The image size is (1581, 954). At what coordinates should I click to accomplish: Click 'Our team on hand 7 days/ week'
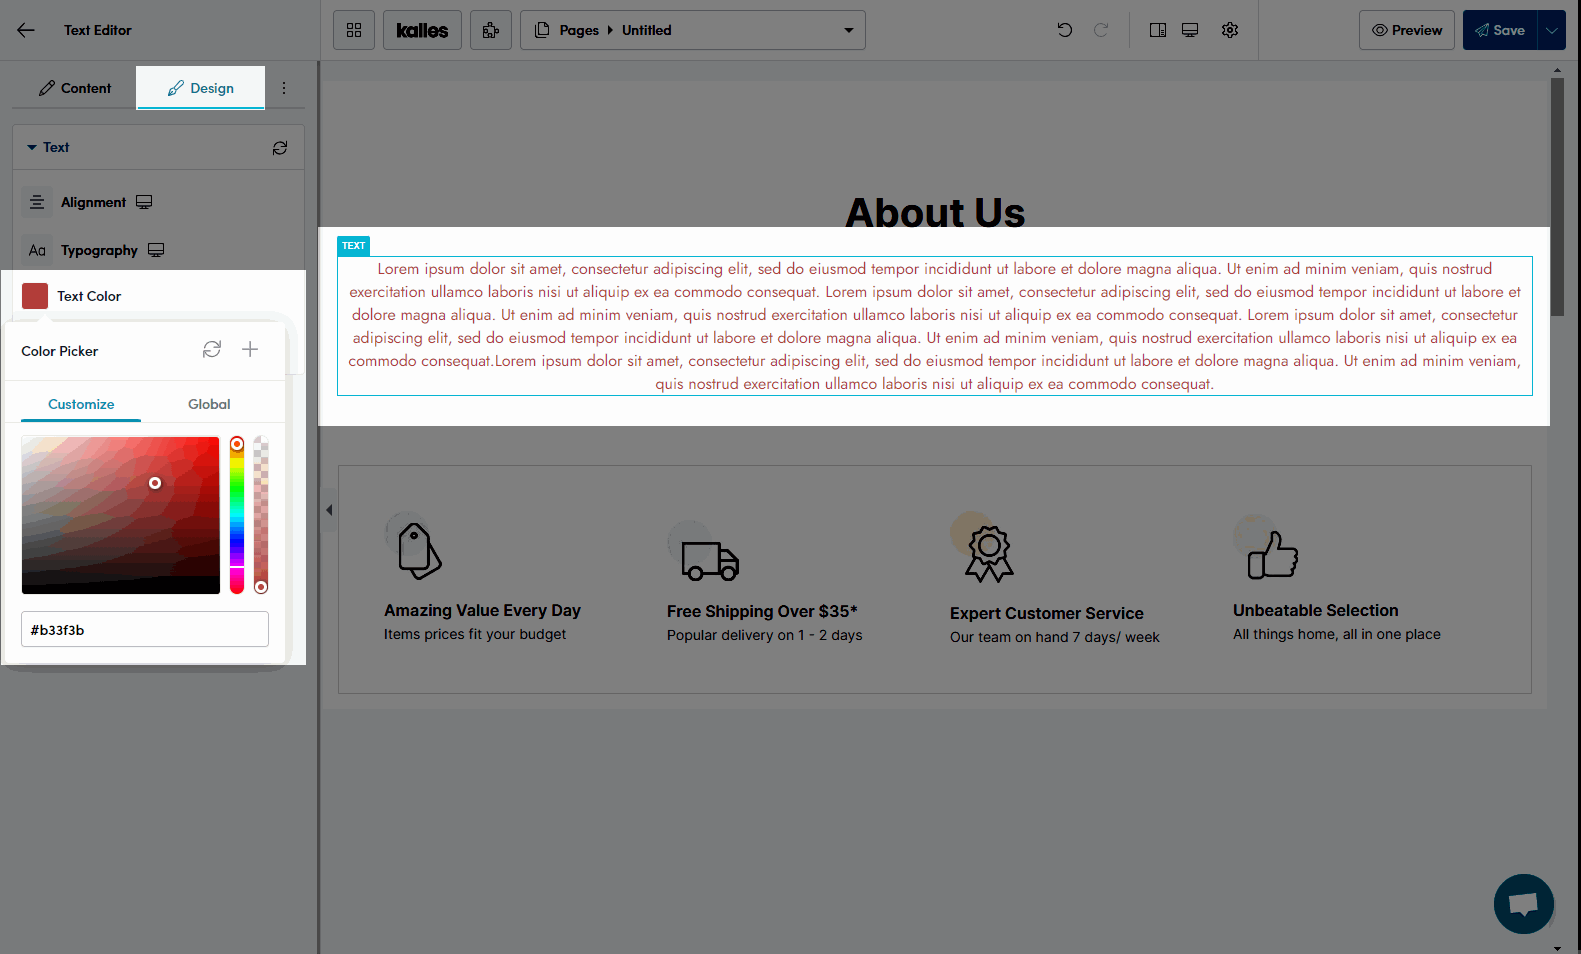1055,637
